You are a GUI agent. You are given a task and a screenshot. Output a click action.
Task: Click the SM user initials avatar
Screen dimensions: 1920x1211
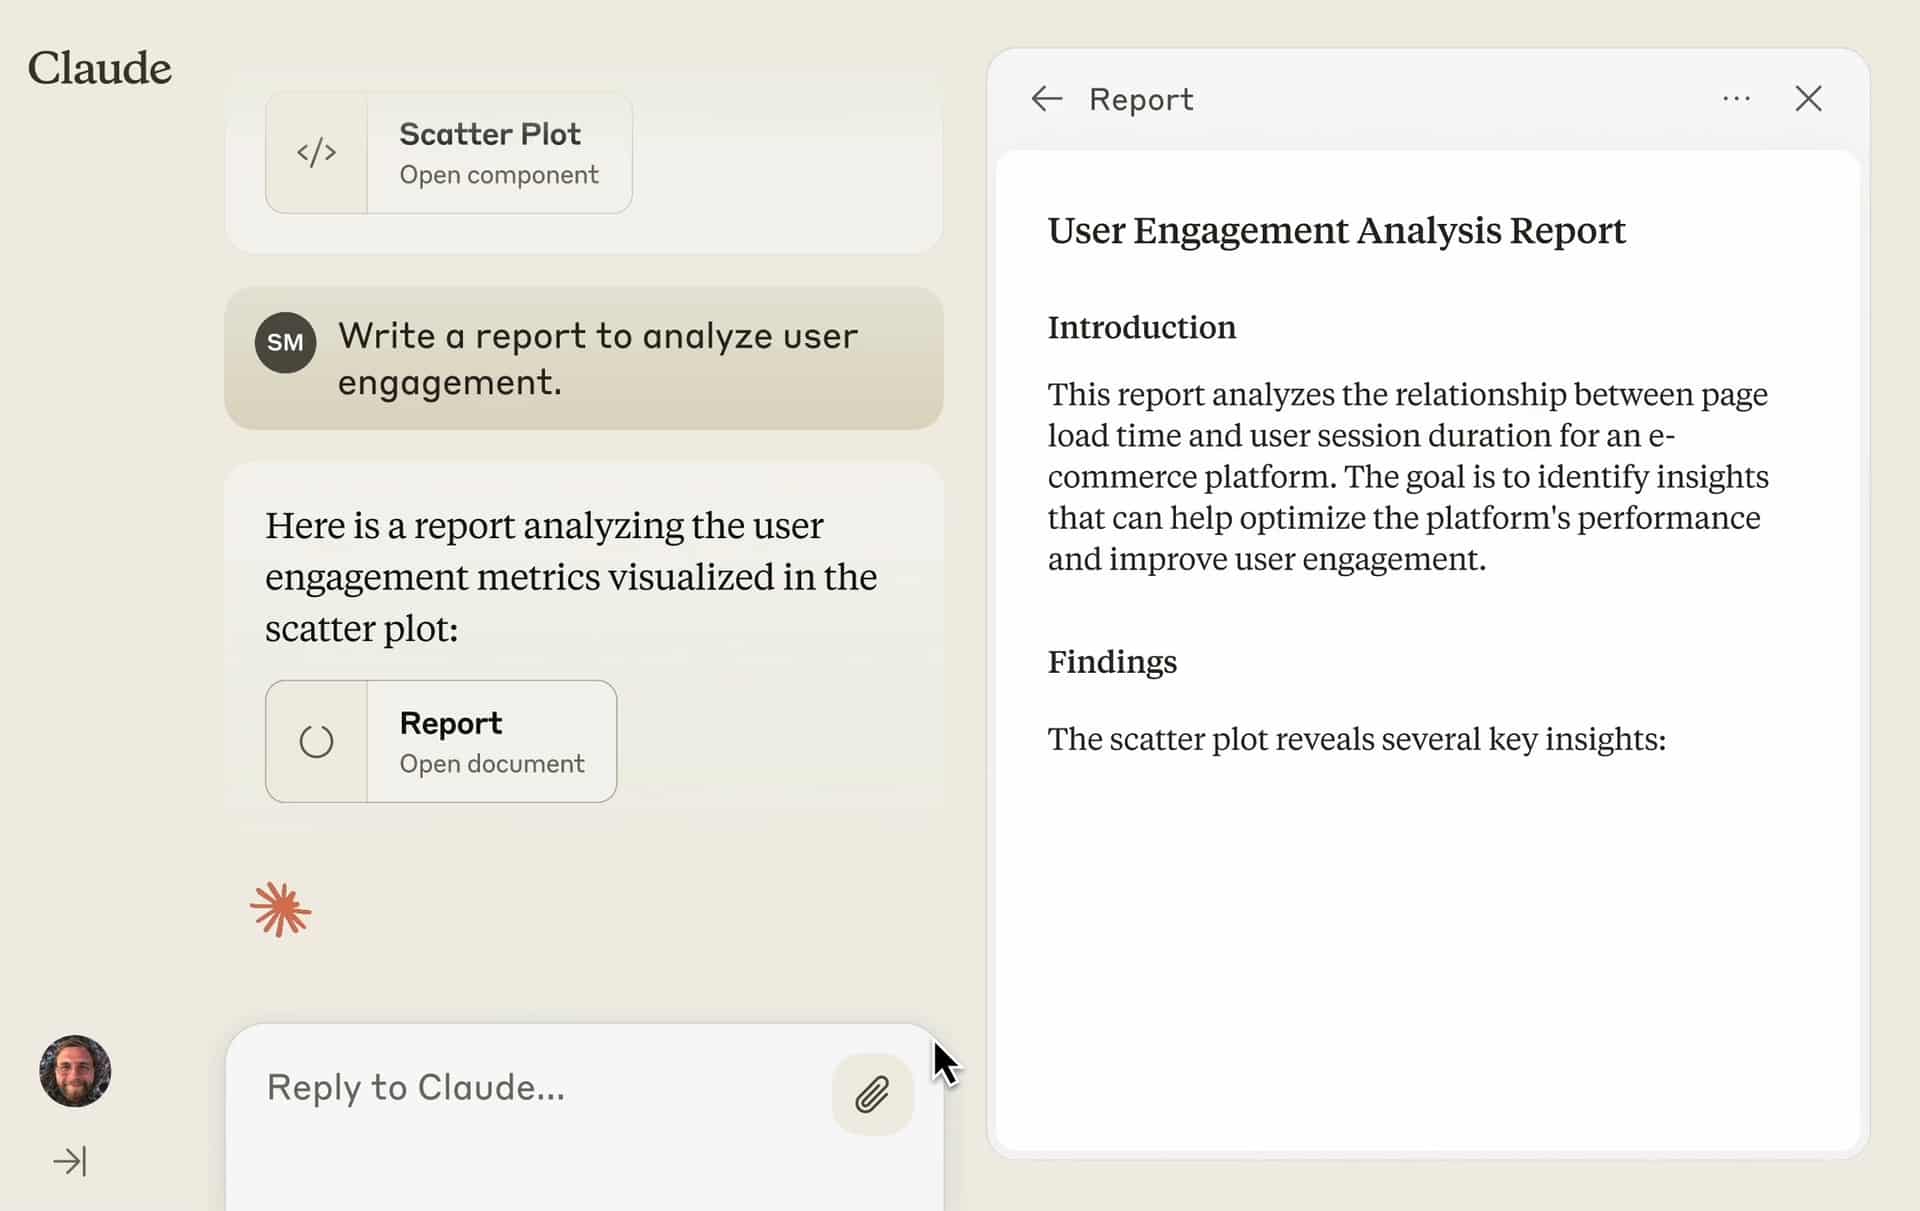click(285, 342)
